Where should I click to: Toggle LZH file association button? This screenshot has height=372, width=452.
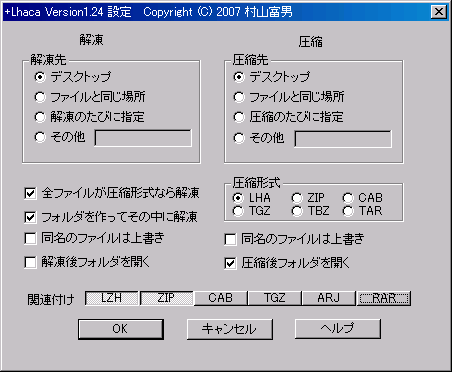coord(112,298)
